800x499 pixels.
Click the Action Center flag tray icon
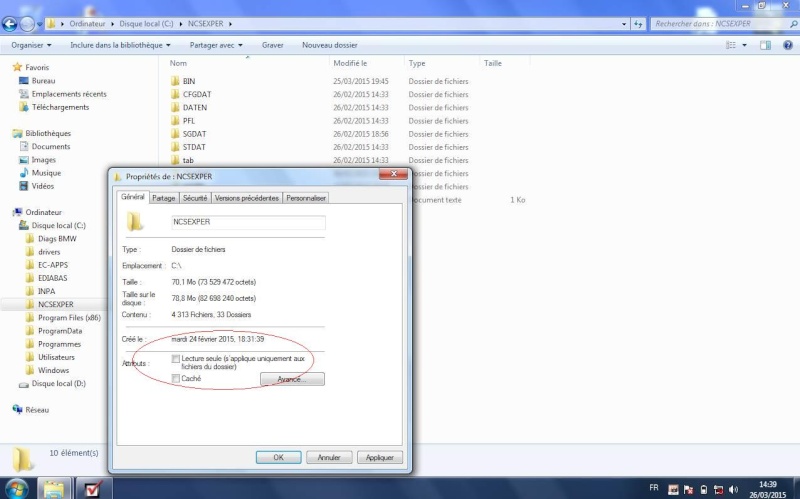[x=688, y=489]
